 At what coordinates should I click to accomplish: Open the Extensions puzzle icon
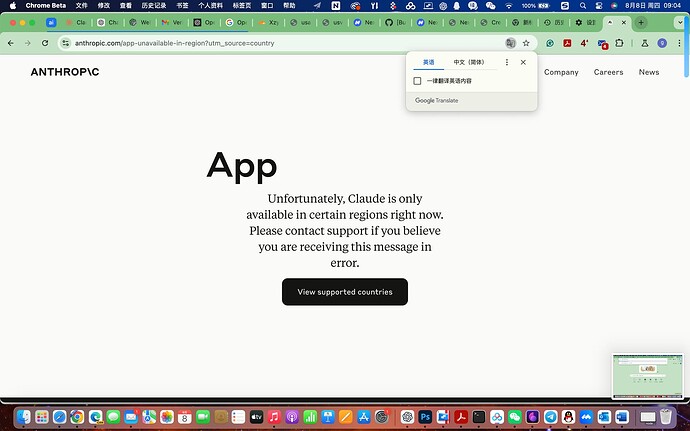coord(619,43)
